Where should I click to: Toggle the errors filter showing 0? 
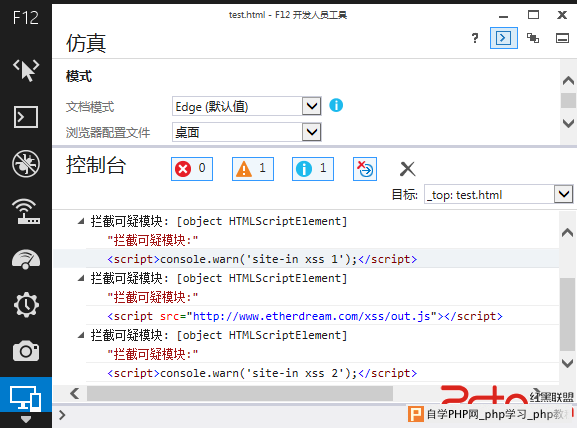pos(192,169)
